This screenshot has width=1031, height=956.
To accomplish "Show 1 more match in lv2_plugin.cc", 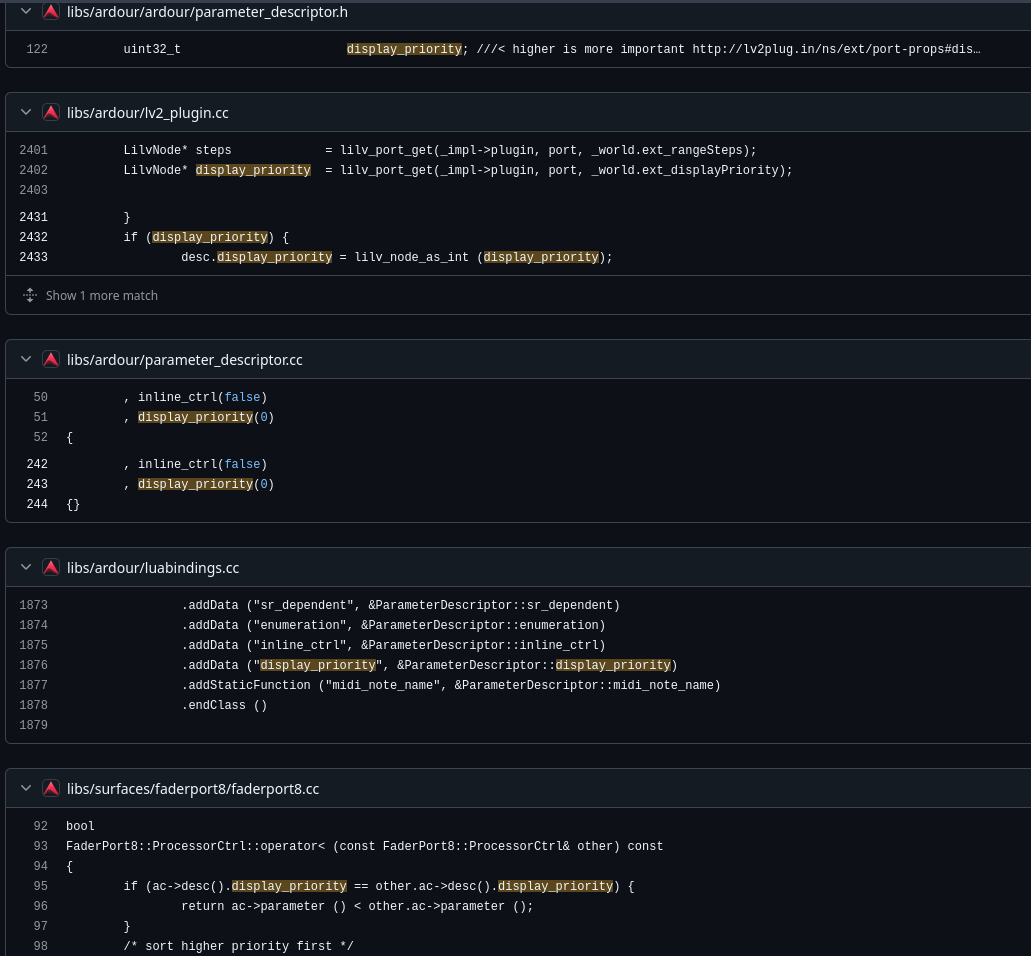I will pos(102,295).
